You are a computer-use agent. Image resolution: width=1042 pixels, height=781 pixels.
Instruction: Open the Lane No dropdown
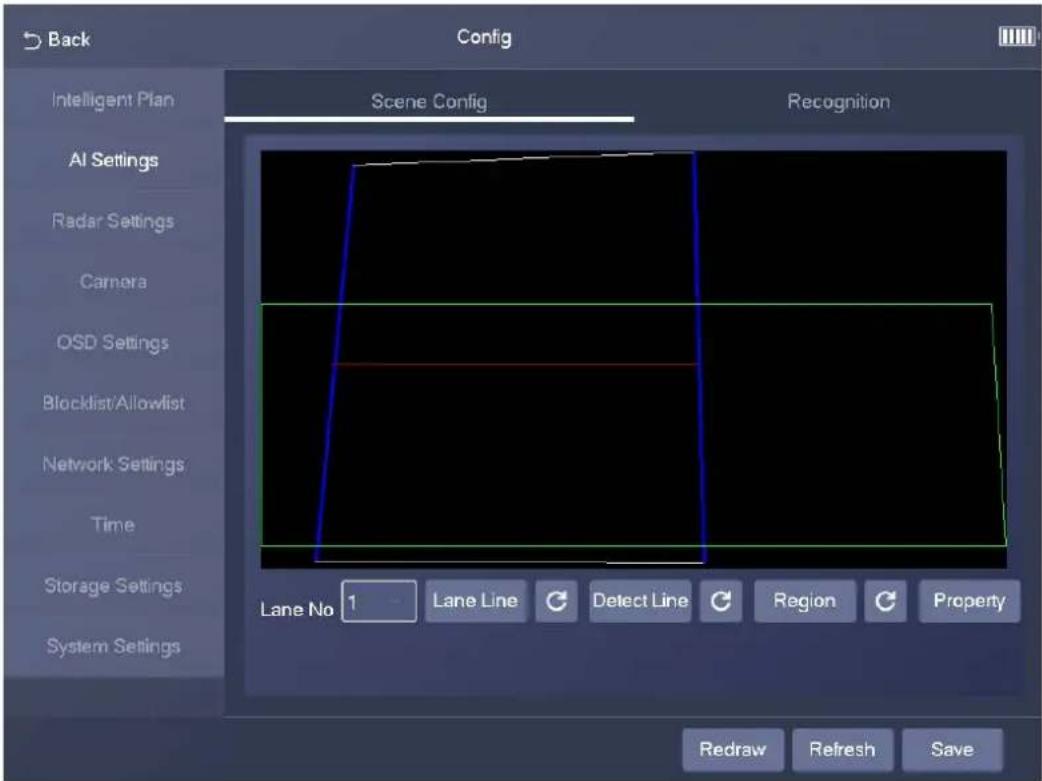pyautogui.click(x=379, y=602)
